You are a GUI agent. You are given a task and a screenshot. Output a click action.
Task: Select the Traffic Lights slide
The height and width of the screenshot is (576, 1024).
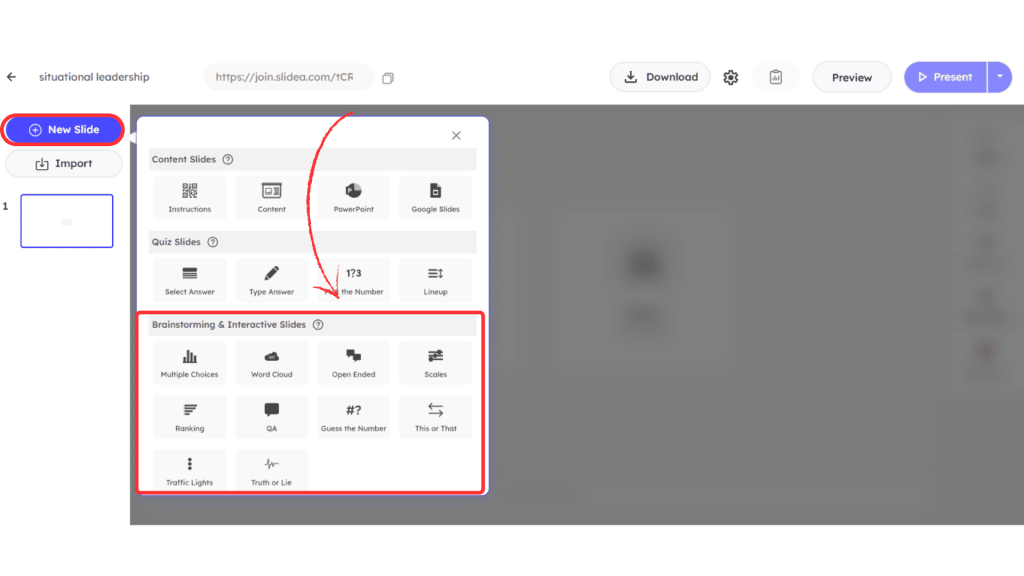click(x=190, y=470)
